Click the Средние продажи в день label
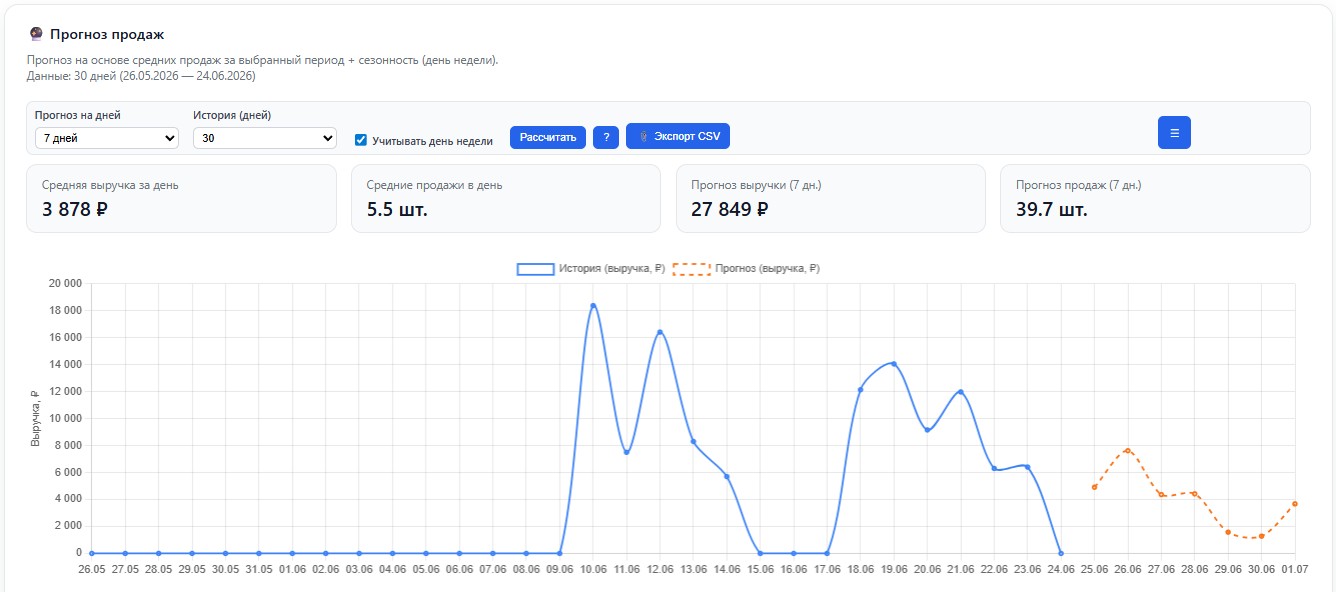The image size is (1336, 592). (x=434, y=185)
